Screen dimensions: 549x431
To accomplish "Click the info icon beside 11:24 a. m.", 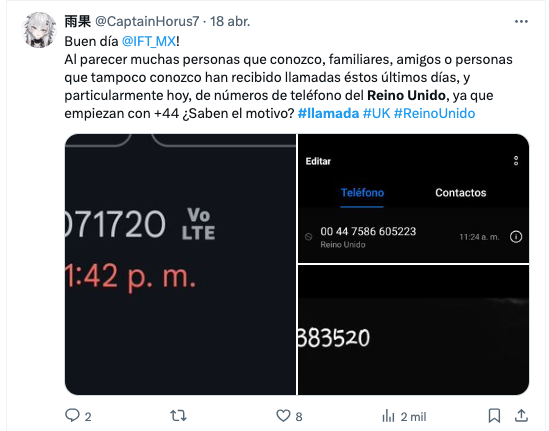I will pyautogui.click(x=516, y=237).
